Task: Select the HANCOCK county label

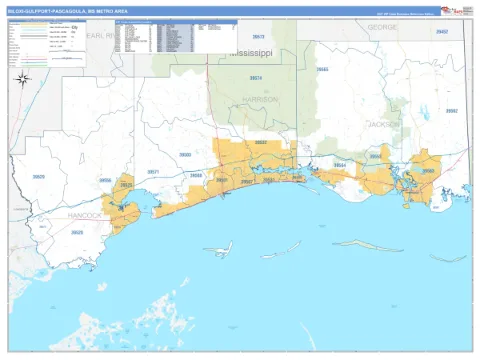Action: [x=85, y=216]
